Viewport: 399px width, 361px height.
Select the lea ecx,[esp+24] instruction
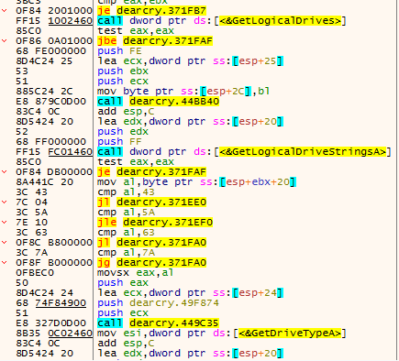190,293
